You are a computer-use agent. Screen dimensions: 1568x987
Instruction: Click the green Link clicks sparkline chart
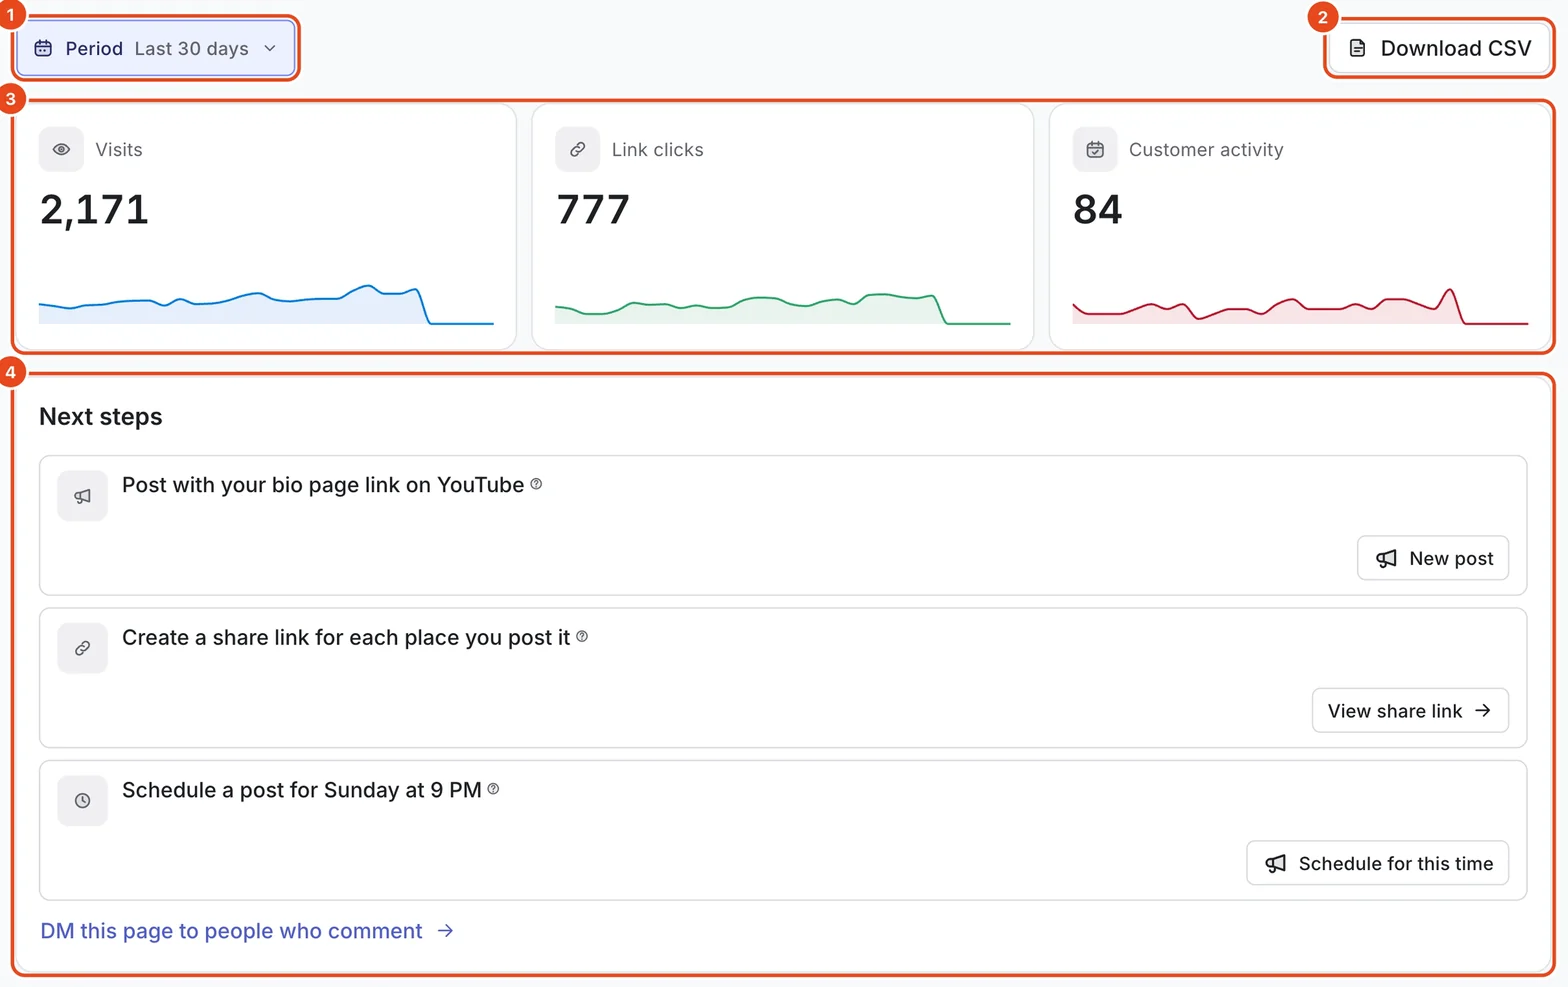tap(782, 308)
